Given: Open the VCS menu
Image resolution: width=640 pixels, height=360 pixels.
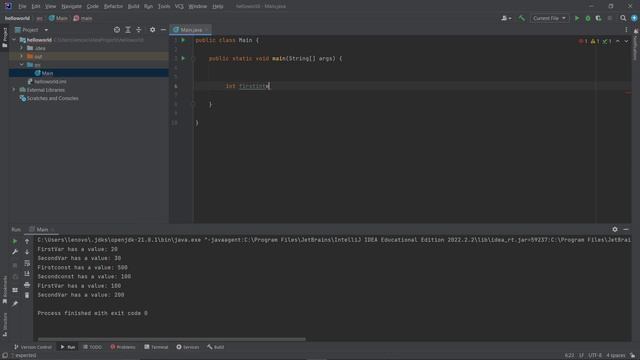Looking at the screenshot, I should point(179,7).
